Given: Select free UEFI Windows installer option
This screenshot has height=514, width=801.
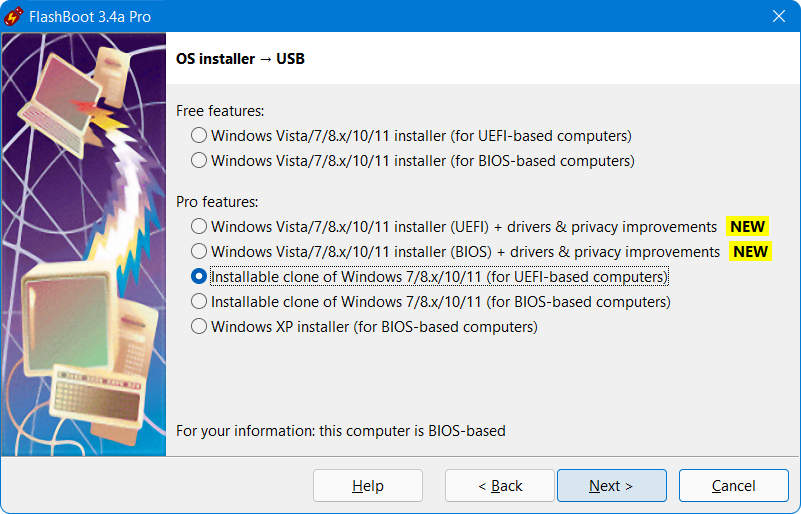Looking at the screenshot, I should tap(199, 135).
